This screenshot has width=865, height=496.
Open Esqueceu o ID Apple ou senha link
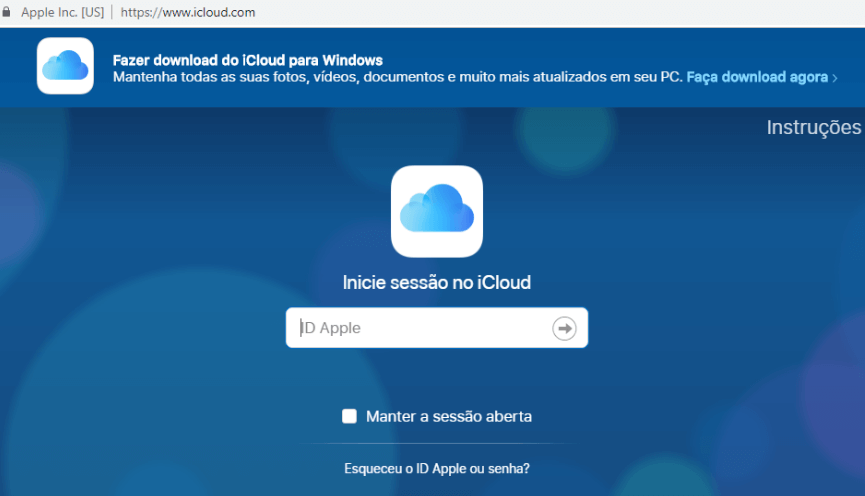(x=437, y=468)
